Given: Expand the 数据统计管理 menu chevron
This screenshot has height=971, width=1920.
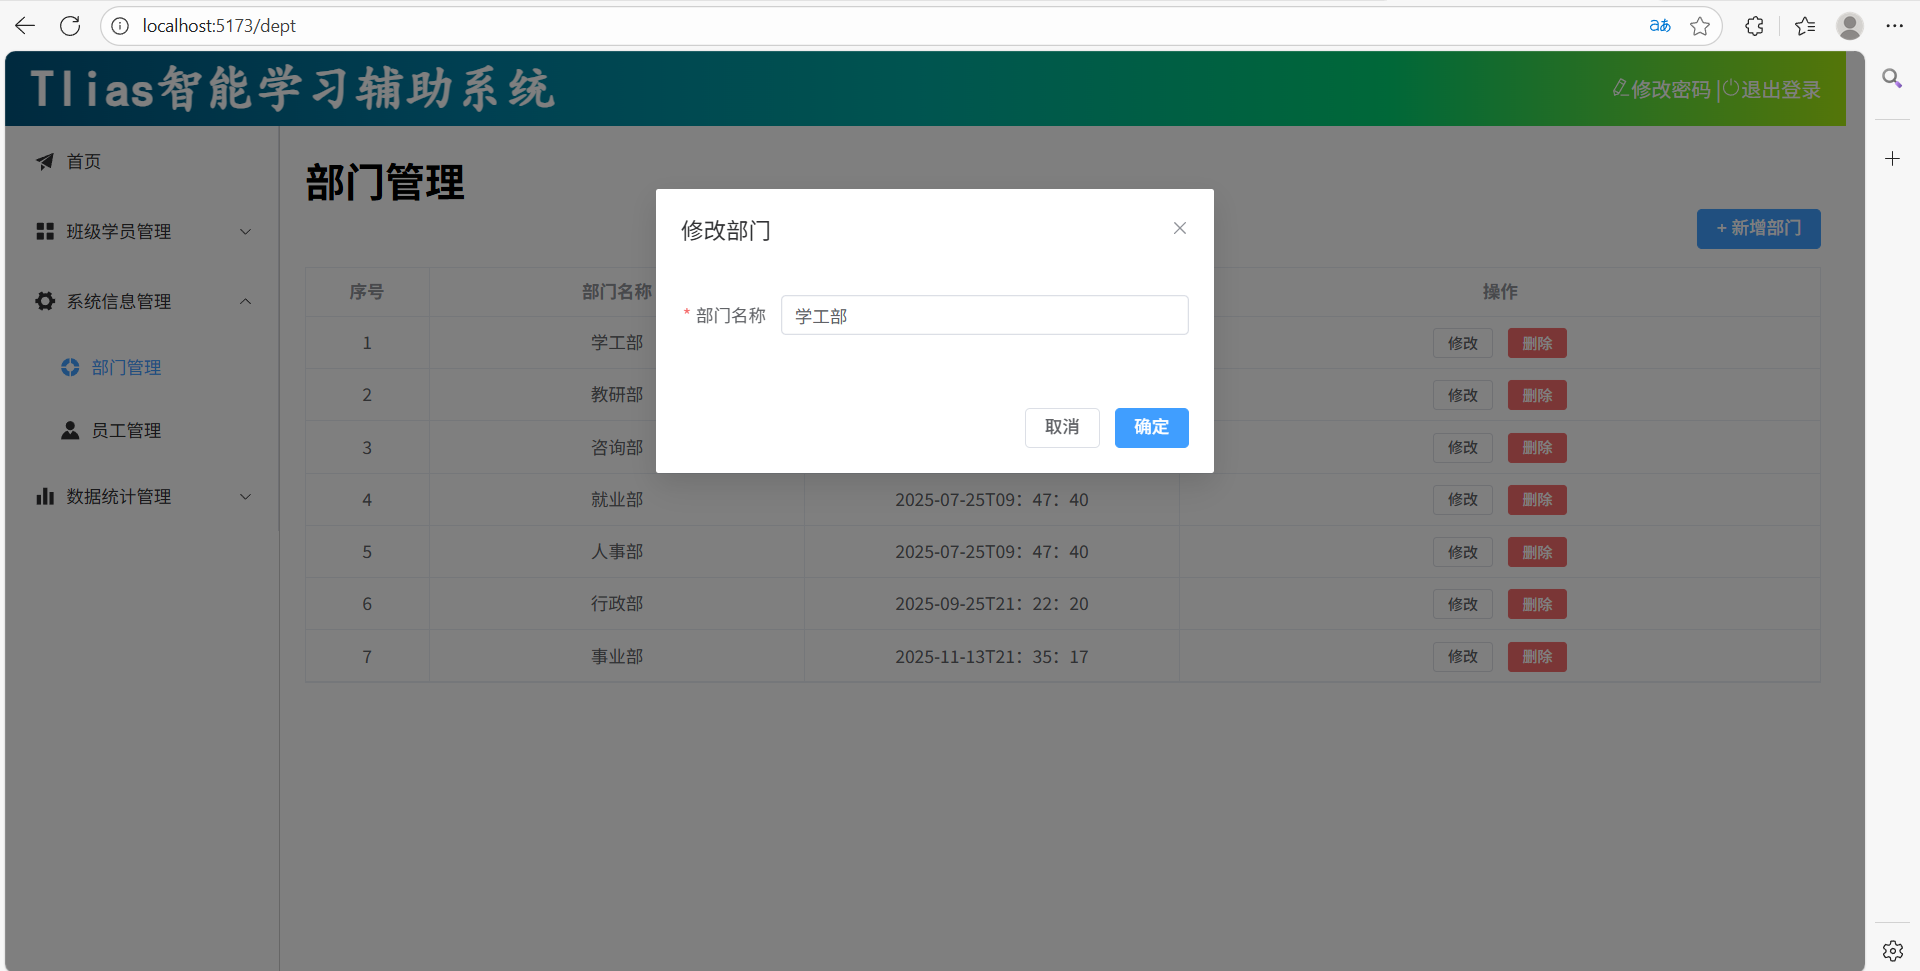Looking at the screenshot, I should point(245,496).
